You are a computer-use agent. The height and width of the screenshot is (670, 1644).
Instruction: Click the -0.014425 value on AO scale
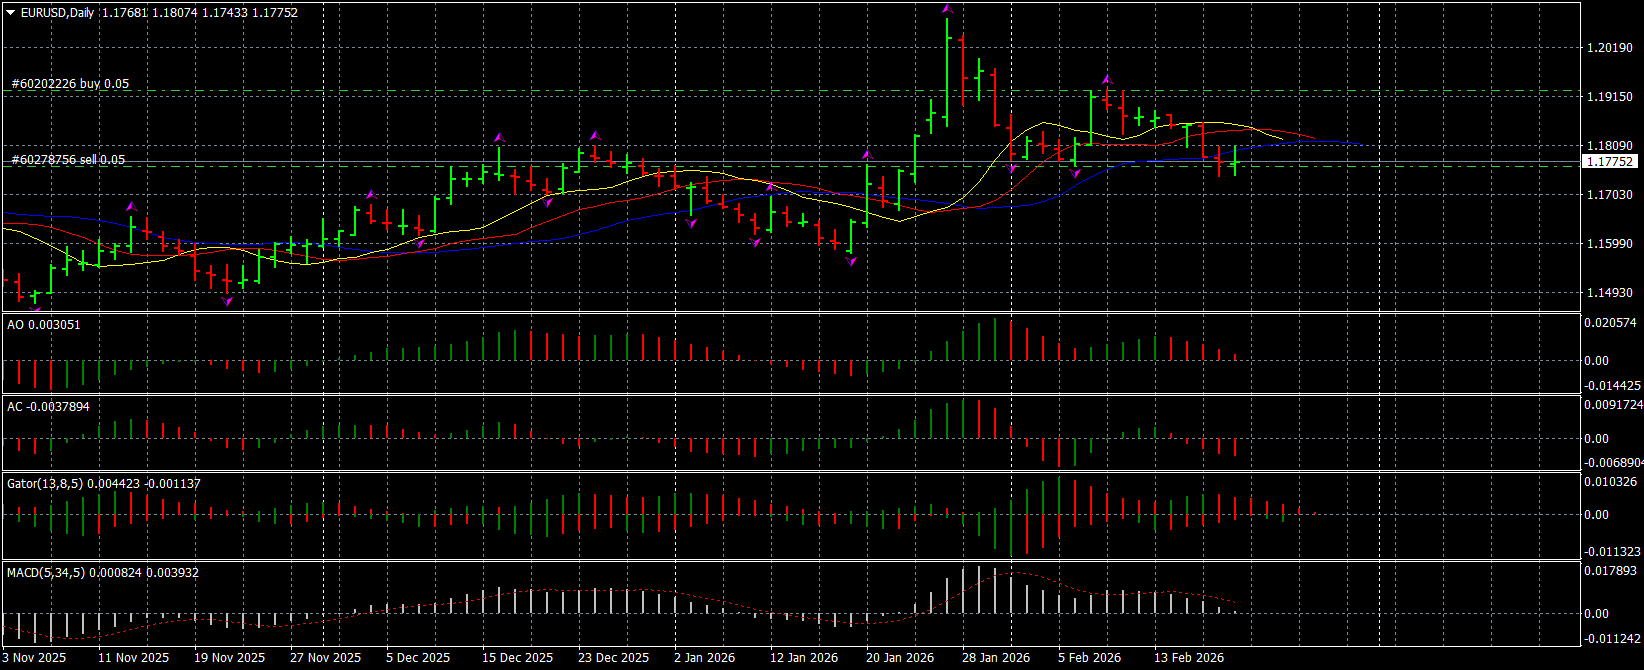(x=1612, y=386)
